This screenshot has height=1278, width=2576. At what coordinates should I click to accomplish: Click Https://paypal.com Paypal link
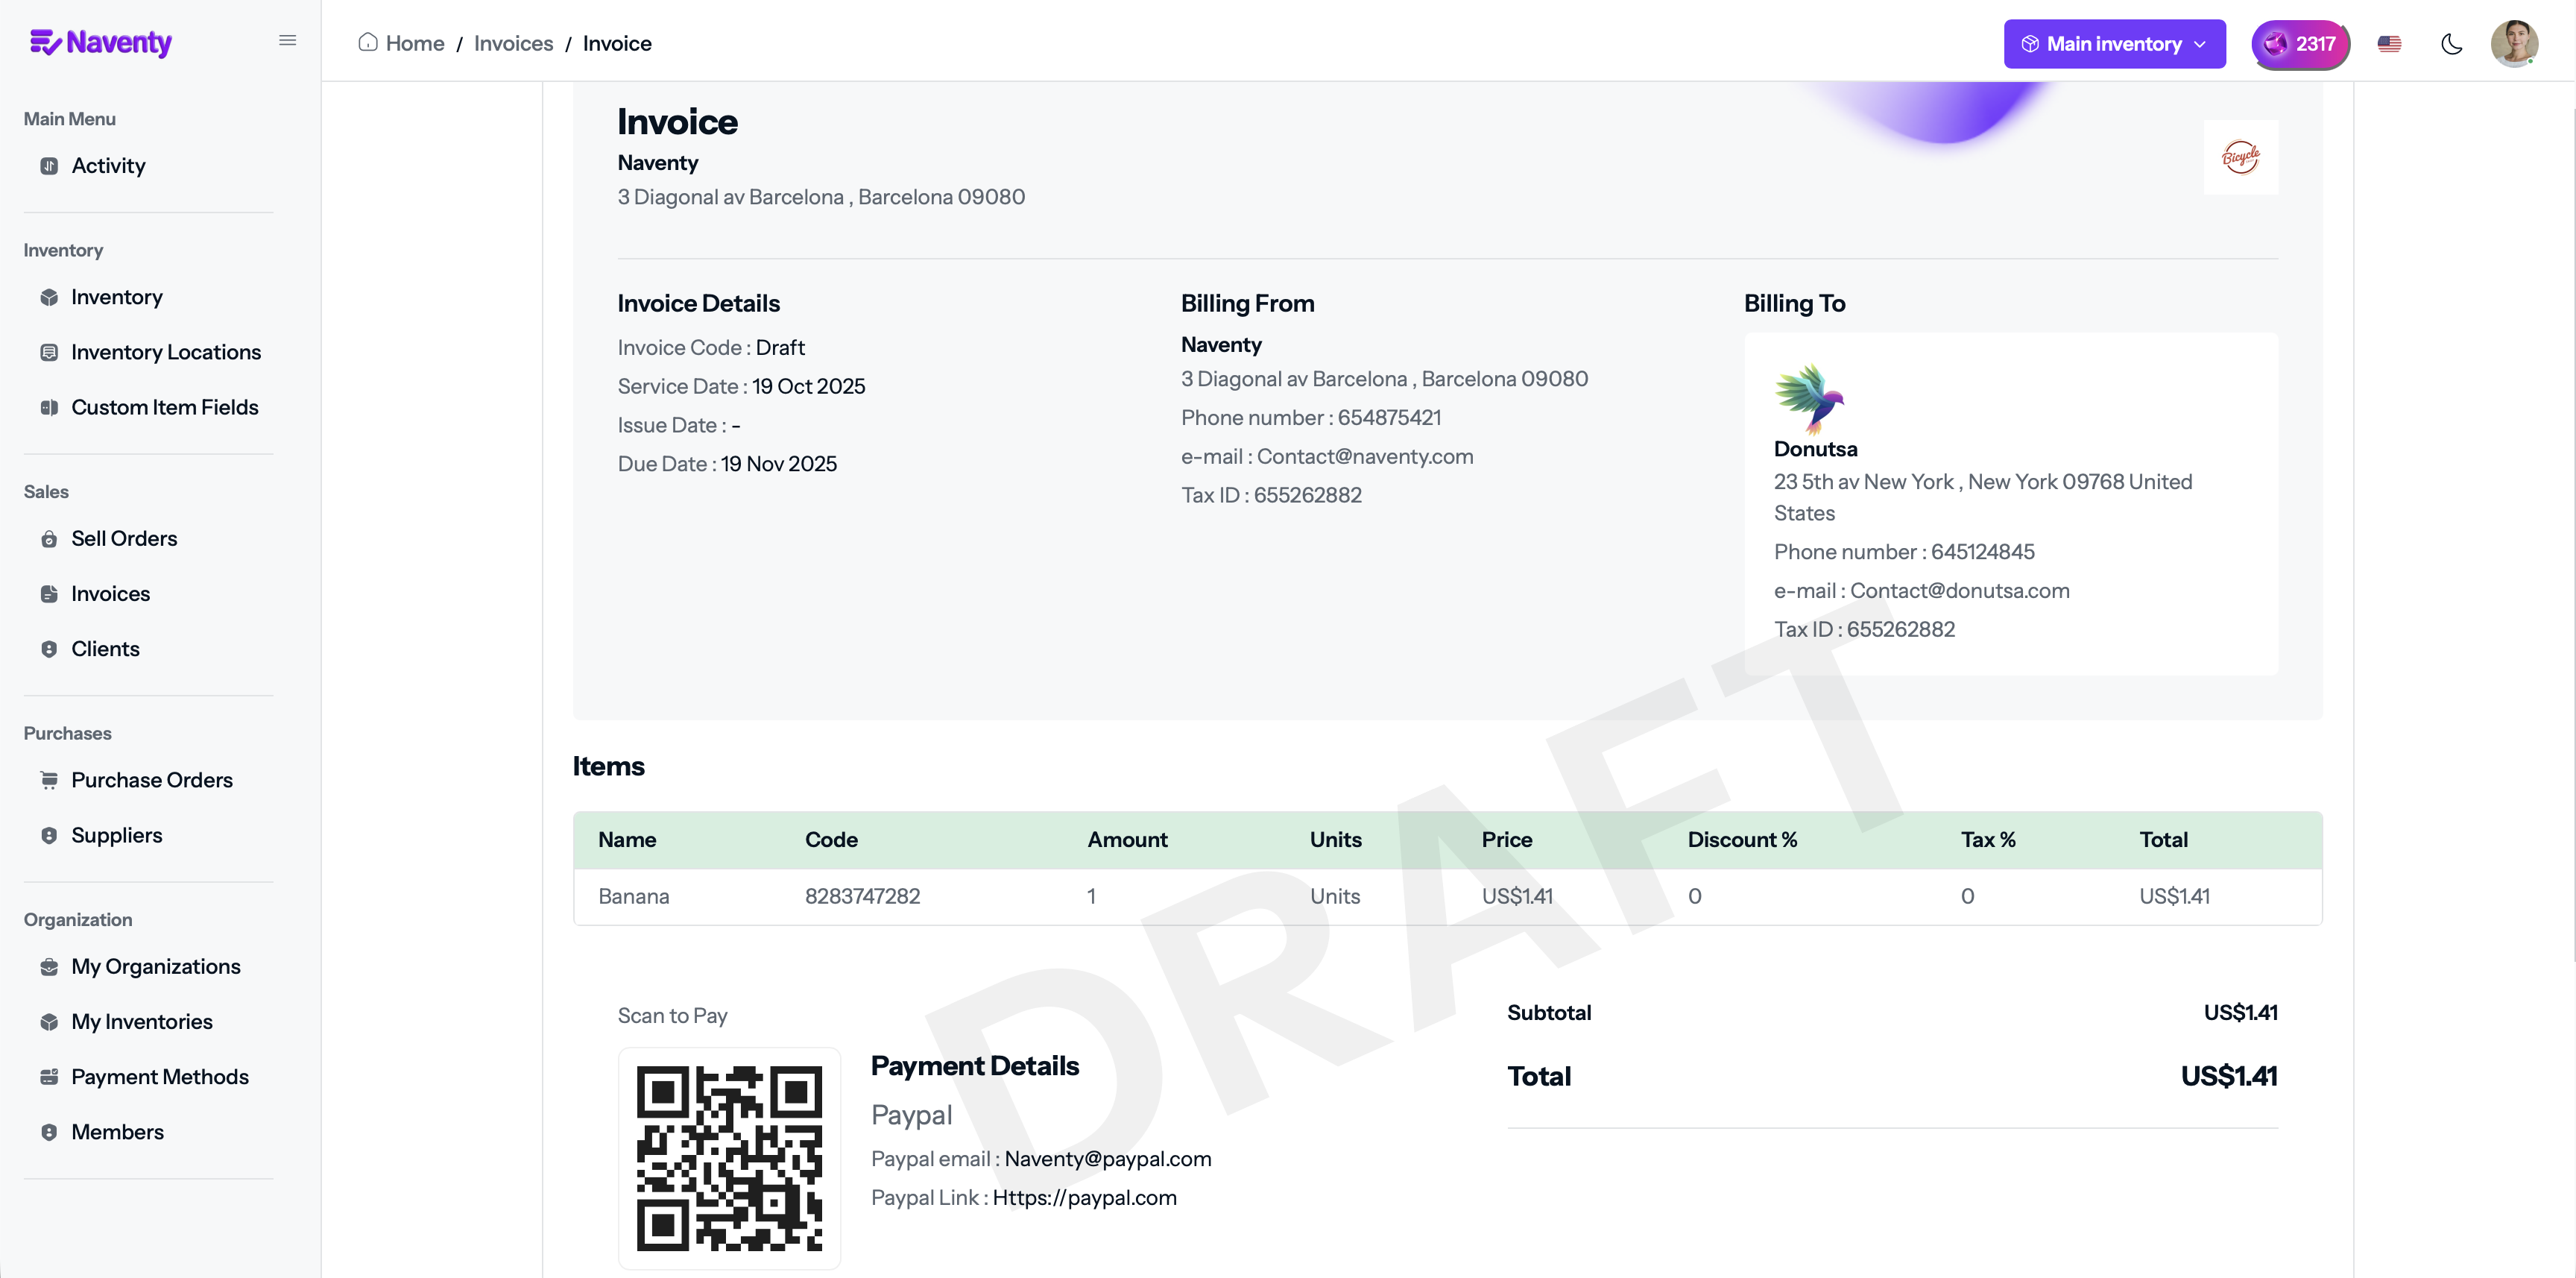1084,1197
